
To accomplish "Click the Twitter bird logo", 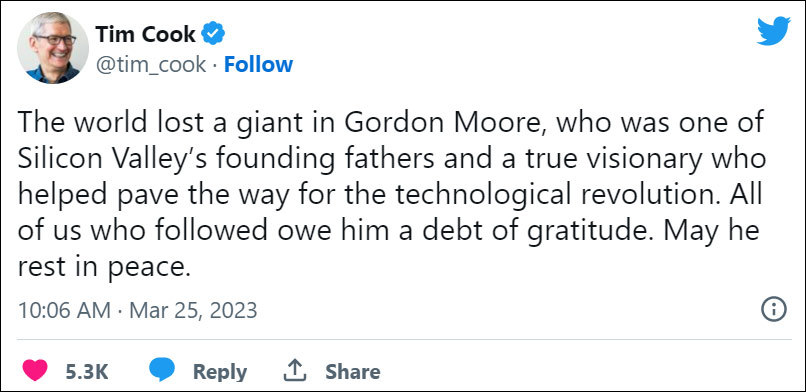I will click(773, 31).
